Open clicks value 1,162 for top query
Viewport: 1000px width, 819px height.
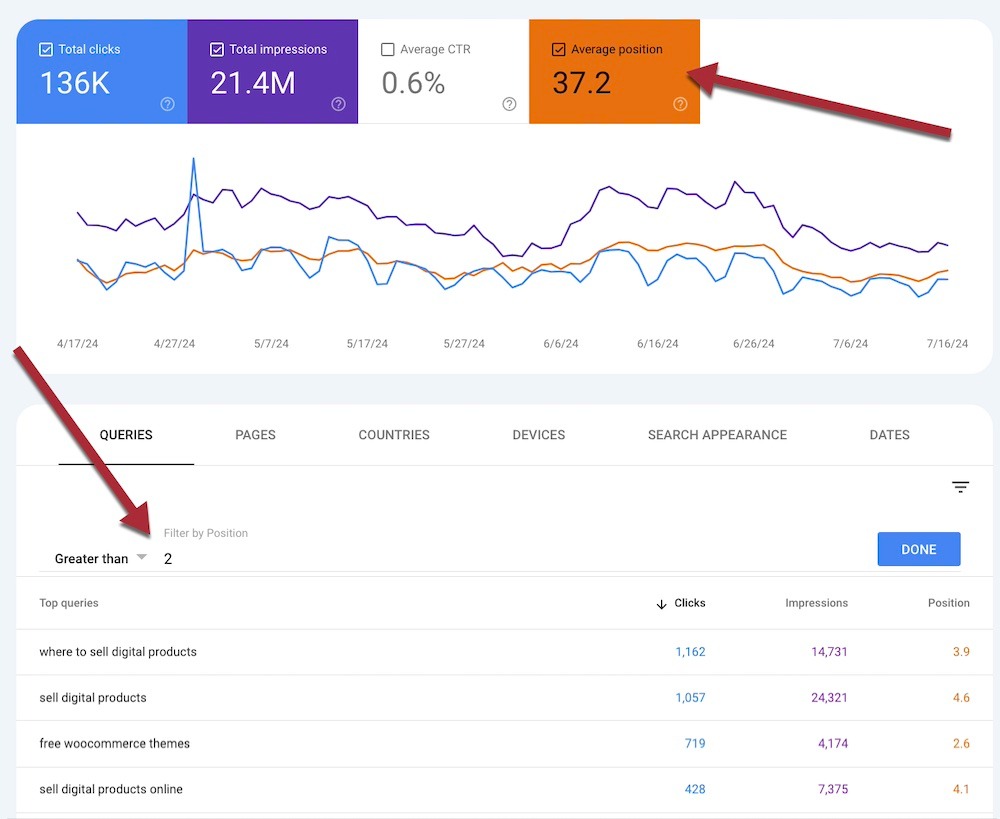[691, 651]
